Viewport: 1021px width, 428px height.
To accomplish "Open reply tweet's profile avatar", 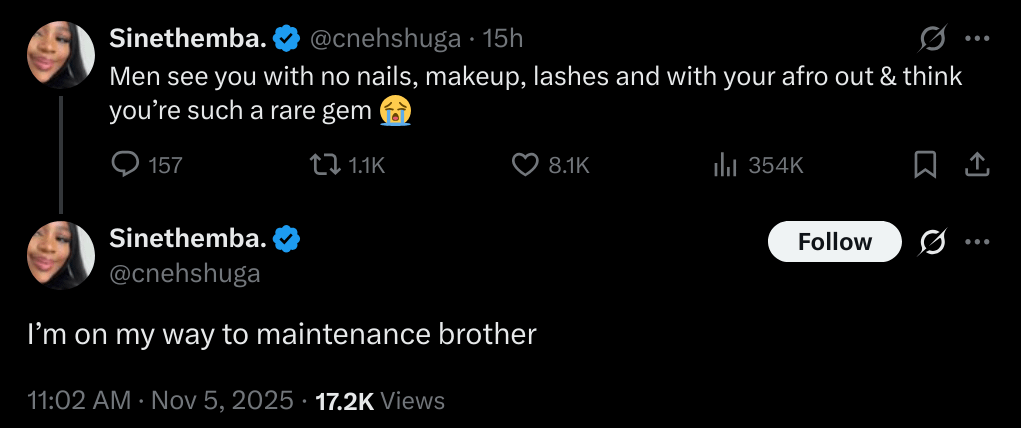I will pyautogui.click(x=60, y=256).
